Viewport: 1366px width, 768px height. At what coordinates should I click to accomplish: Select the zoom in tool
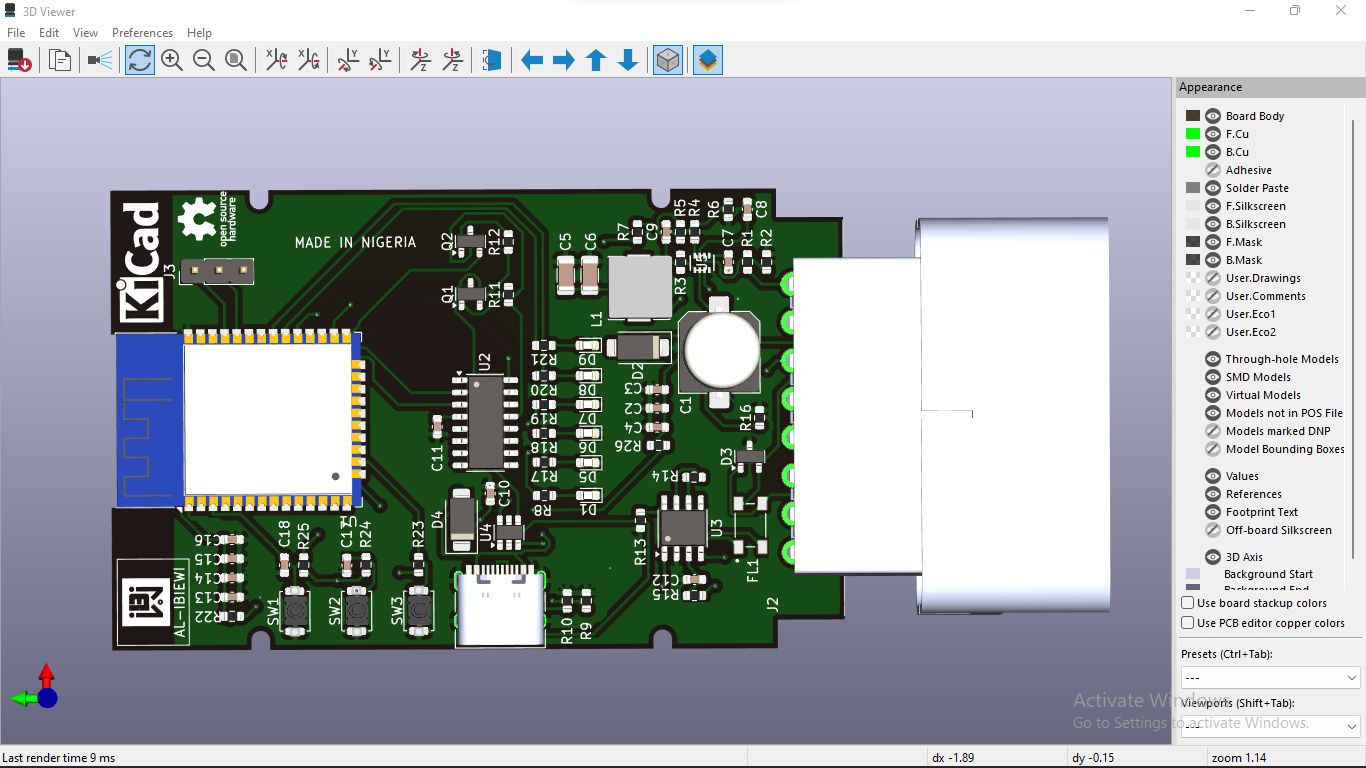click(x=172, y=60)
